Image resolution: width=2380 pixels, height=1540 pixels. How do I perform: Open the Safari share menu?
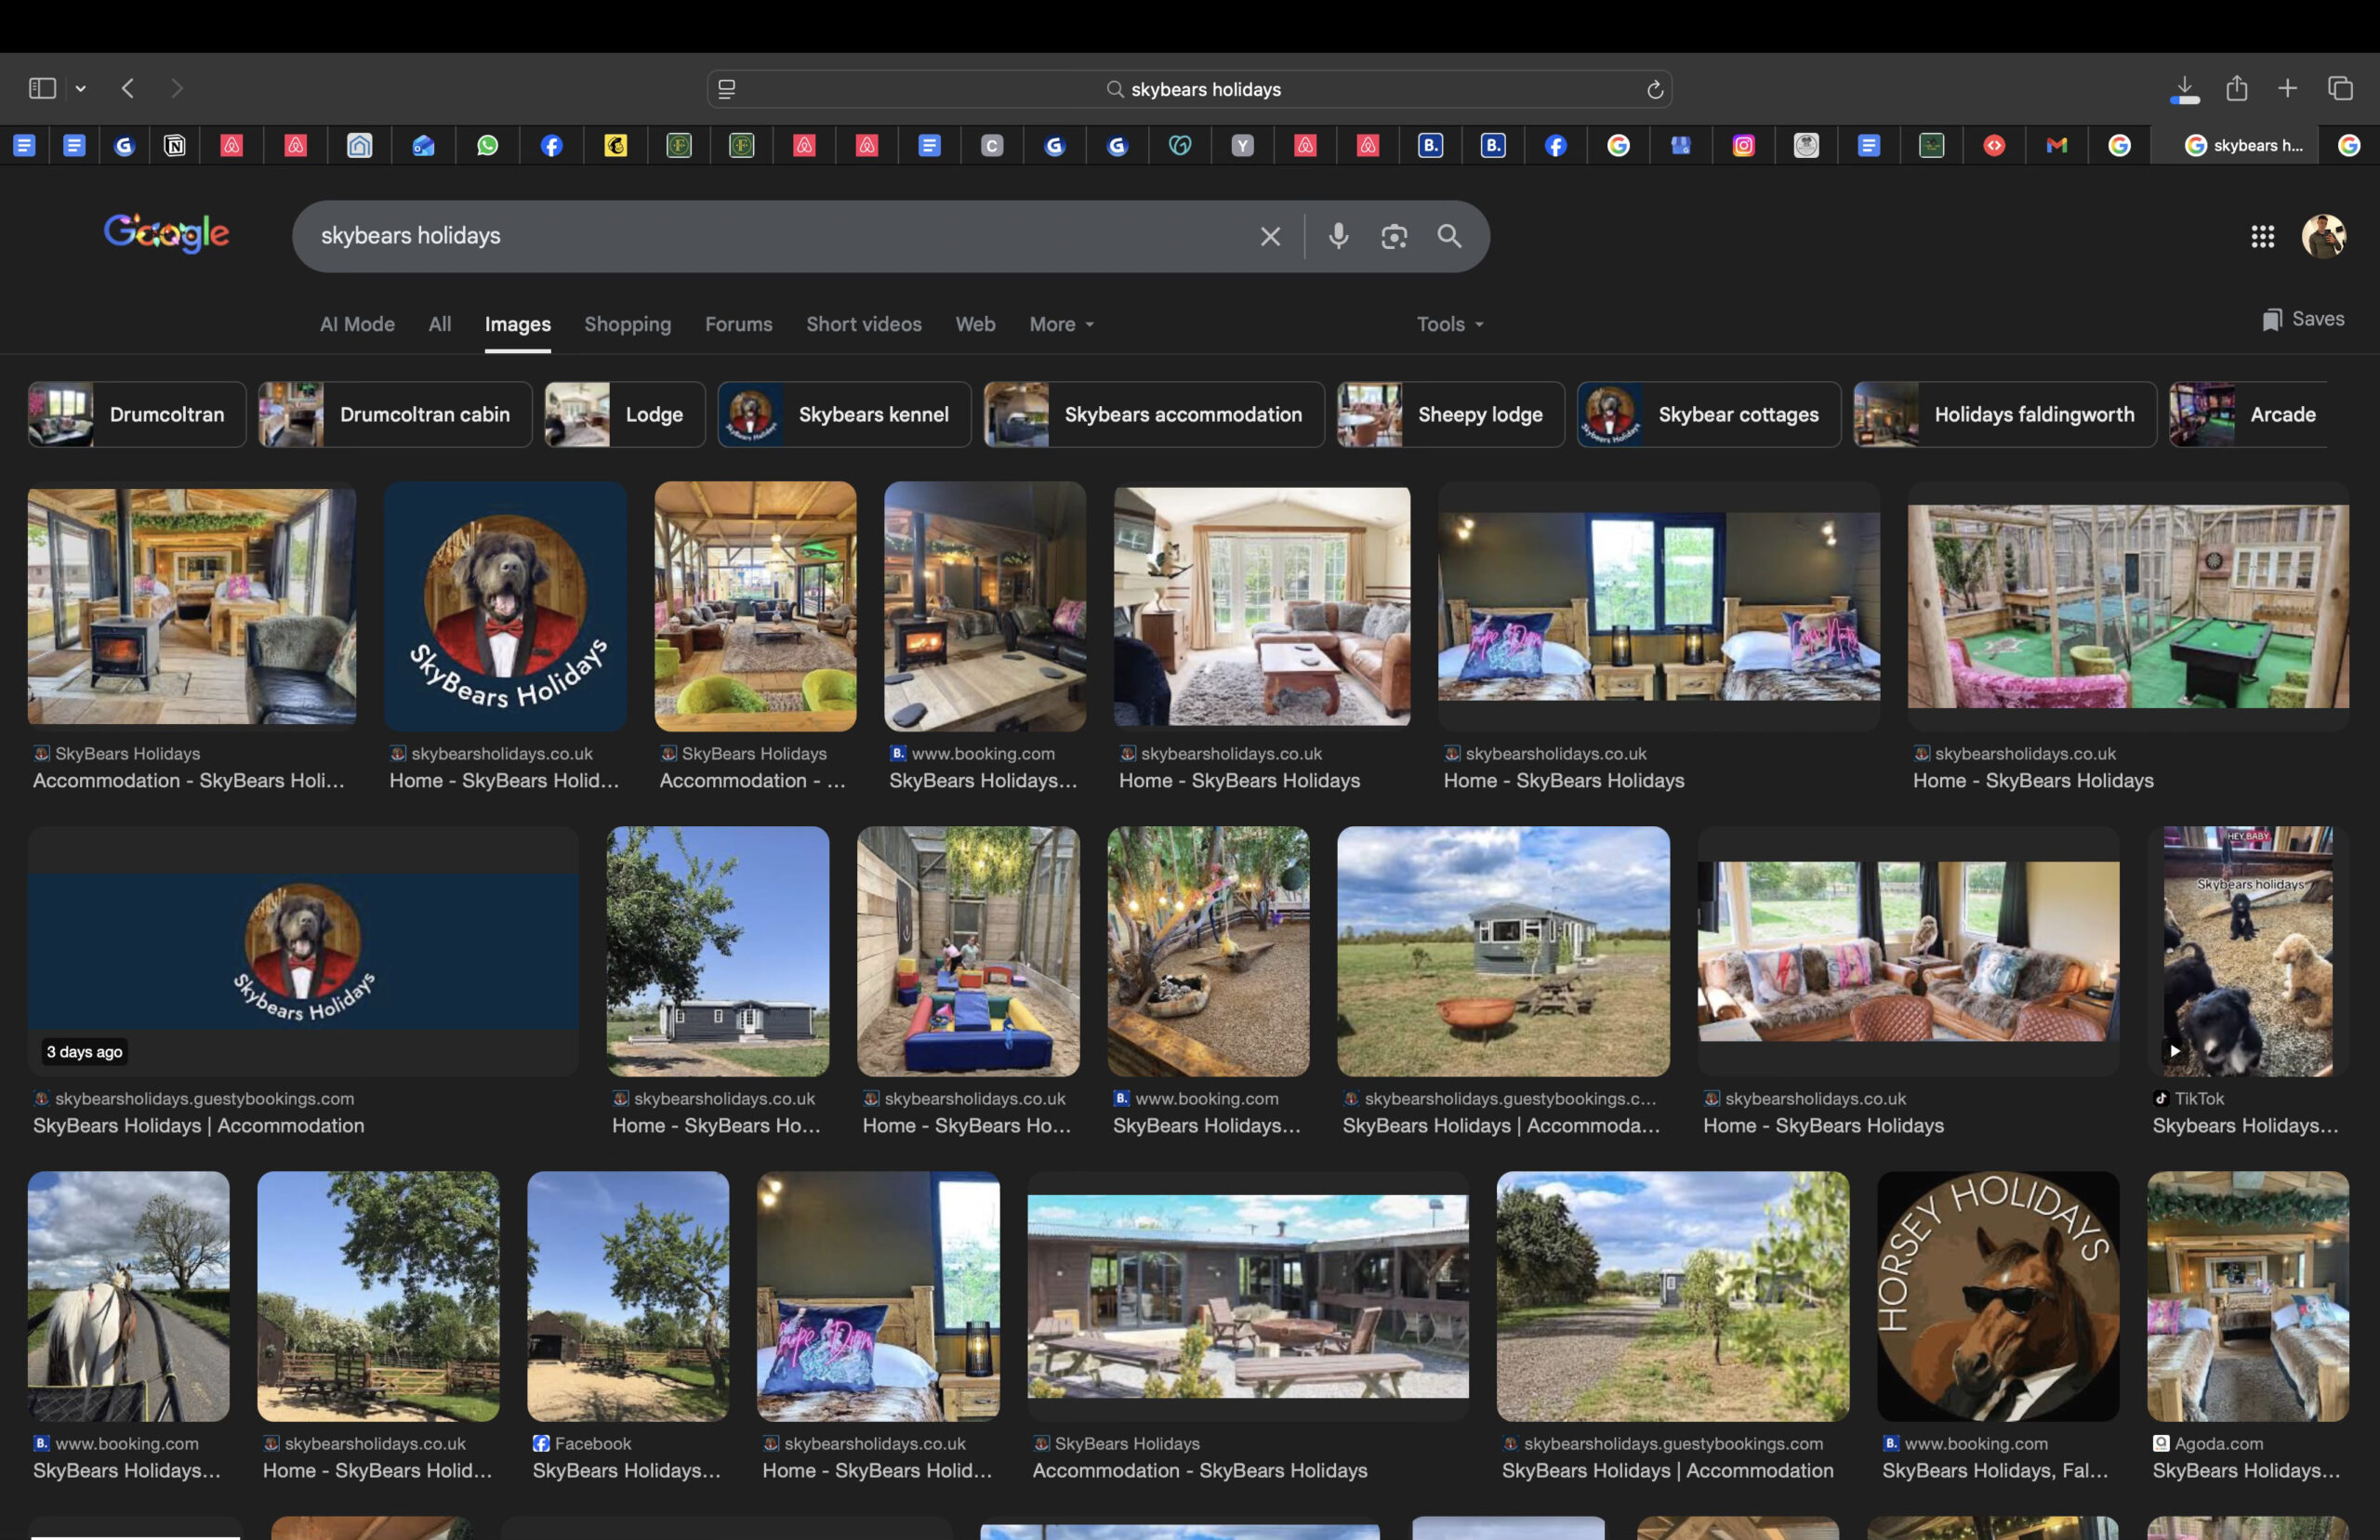(2237, 88)
